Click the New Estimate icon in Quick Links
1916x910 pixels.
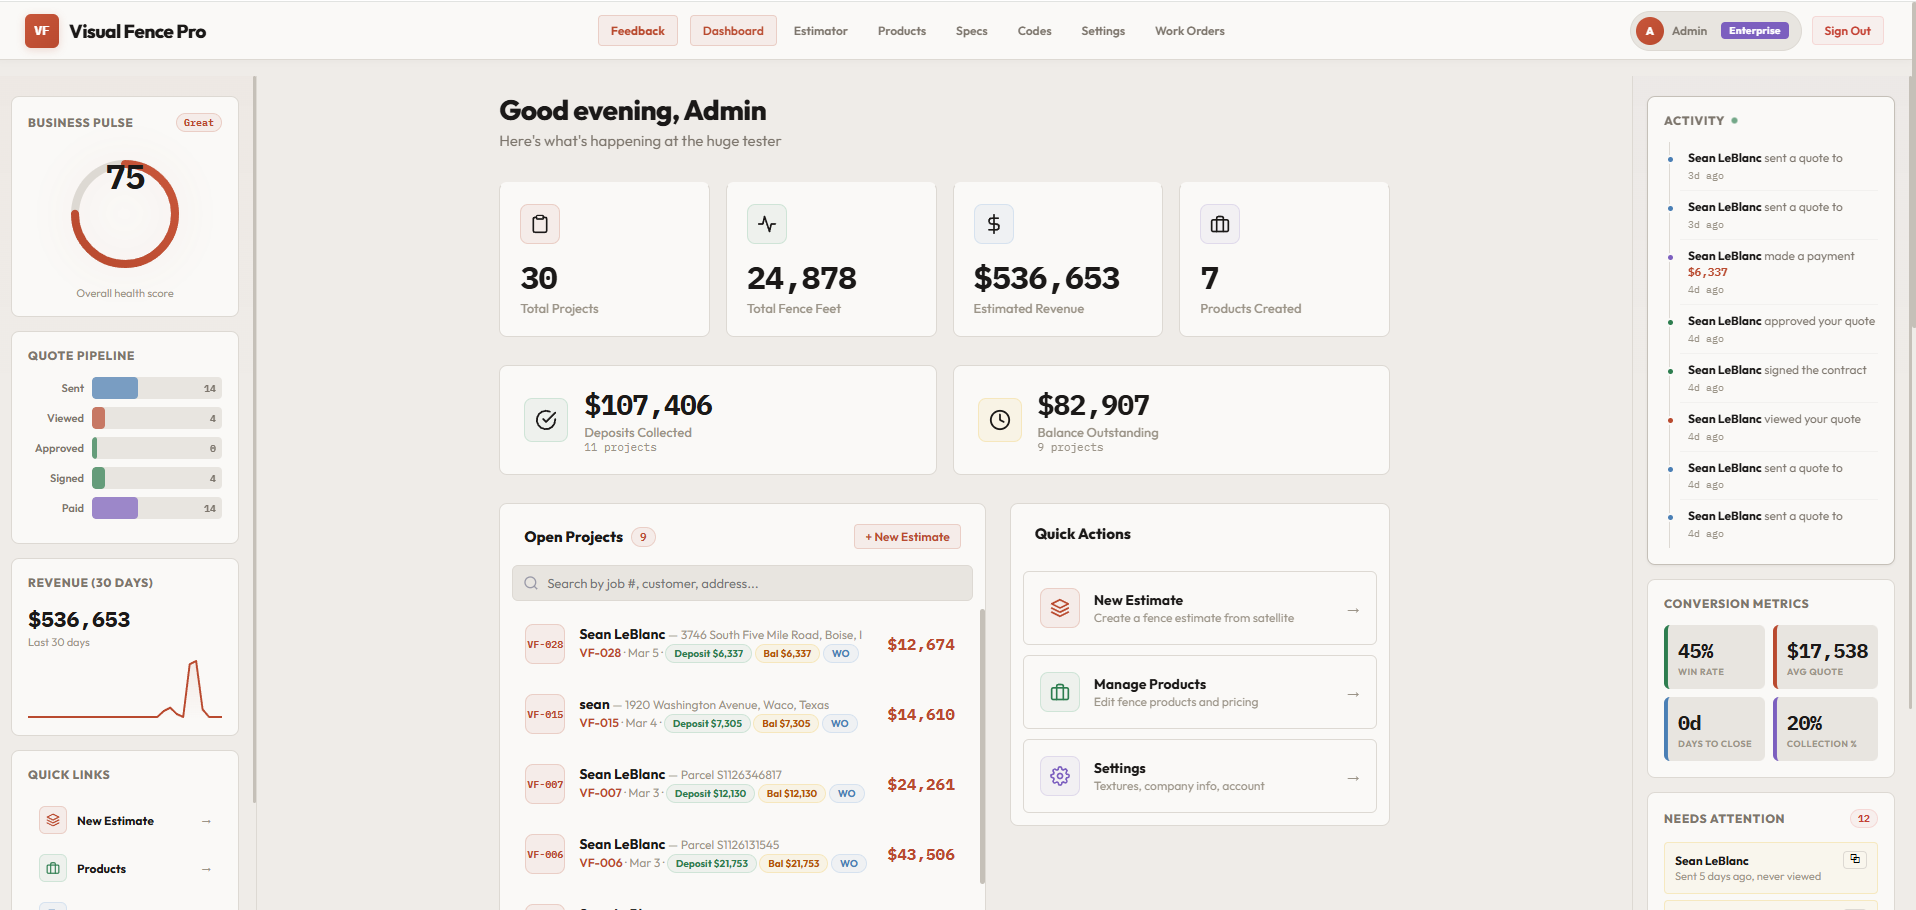tap(53, 819)
